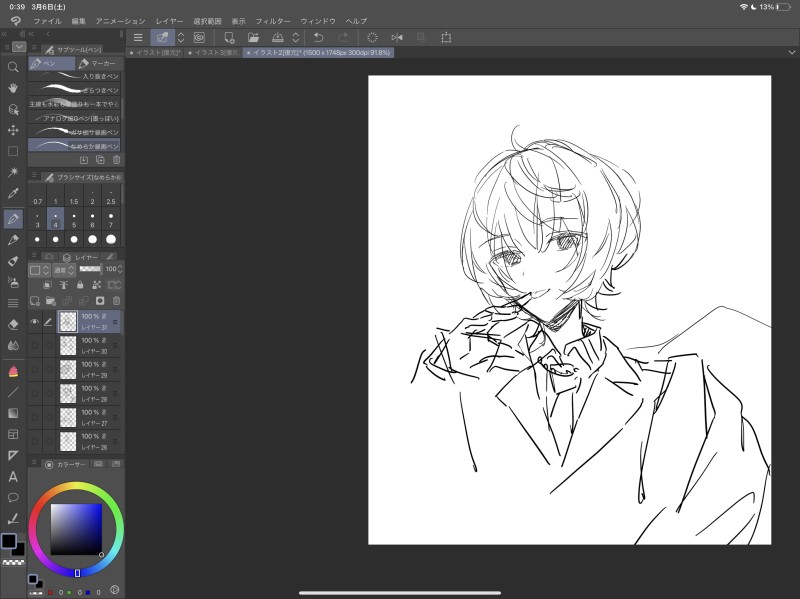Select the 入り抜きペン brush
Image resolution: width=800 pixels, height=599 pixels.
pos(74,76)
